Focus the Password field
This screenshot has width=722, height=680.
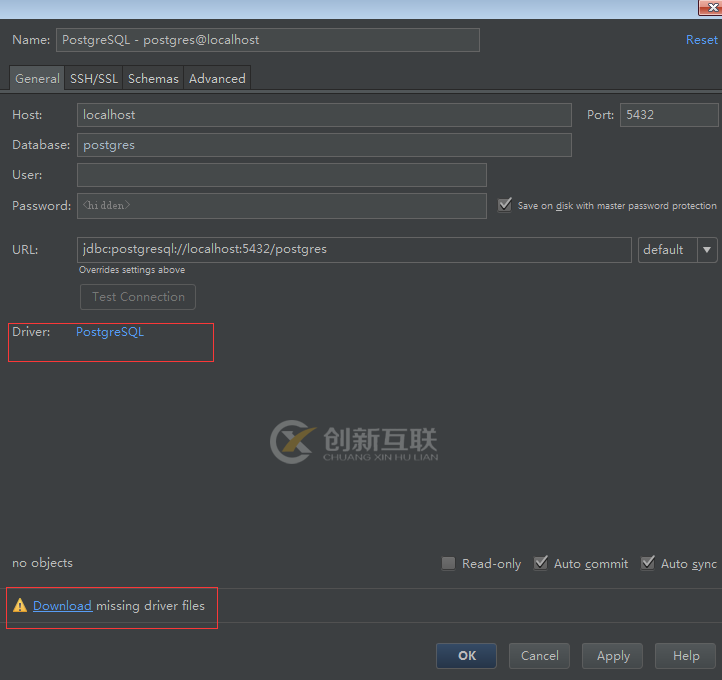(282, 206)
